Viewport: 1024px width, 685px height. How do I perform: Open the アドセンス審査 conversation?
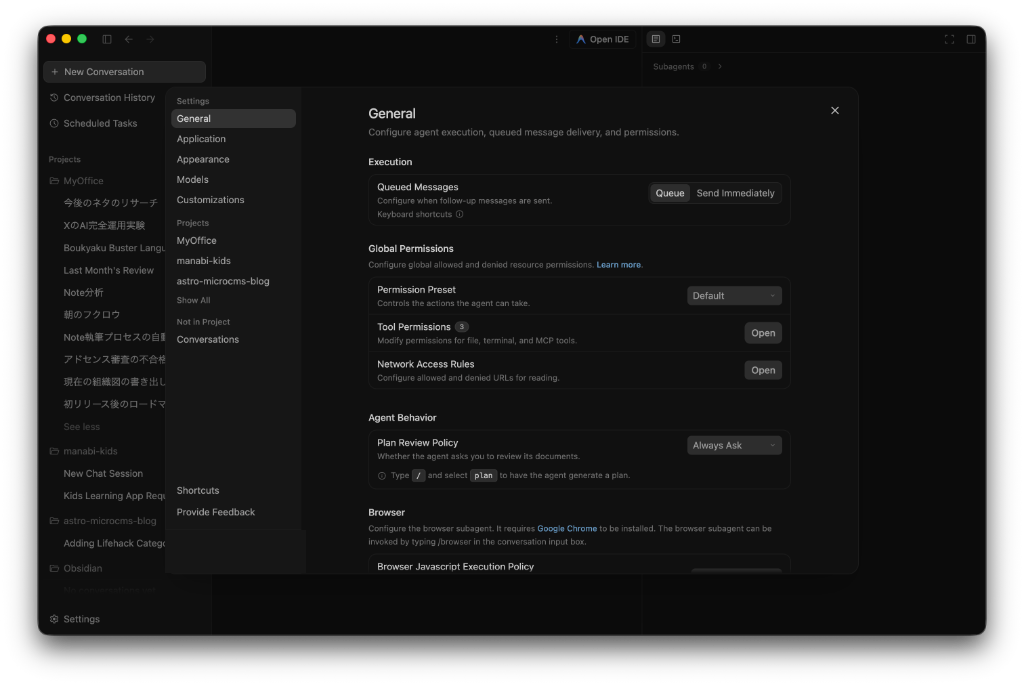tap(114, 360)
